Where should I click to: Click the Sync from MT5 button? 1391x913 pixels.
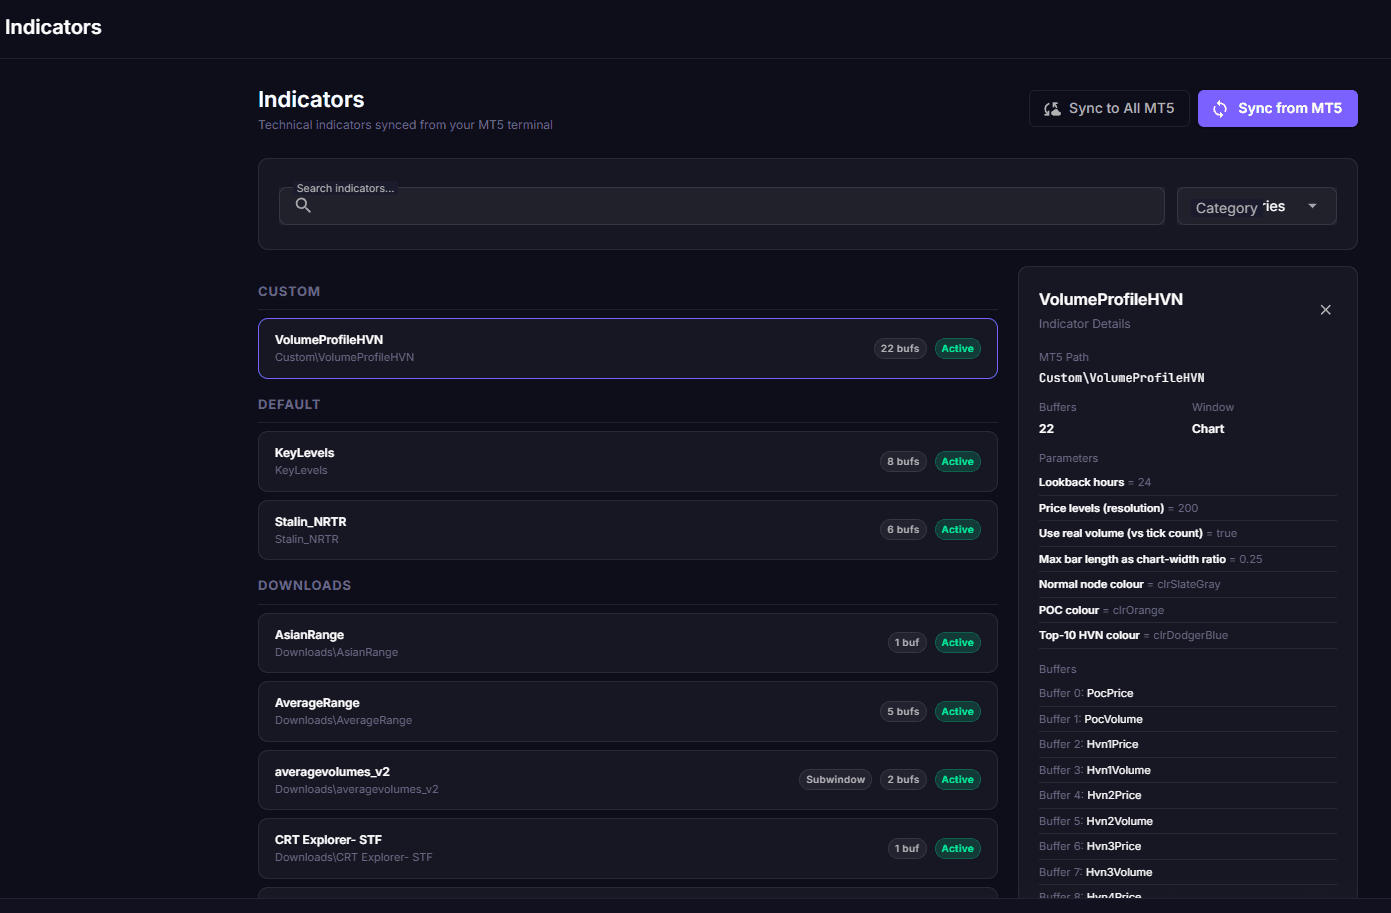tap(1277, 108)
